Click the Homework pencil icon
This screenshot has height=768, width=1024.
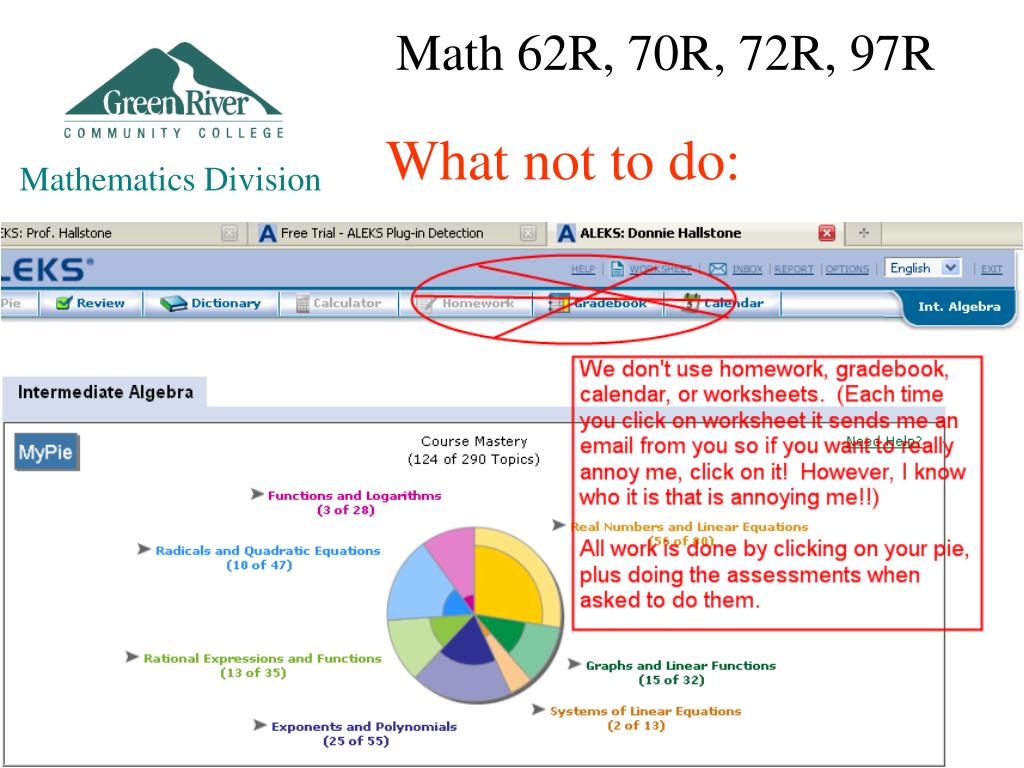coord(426,304)
